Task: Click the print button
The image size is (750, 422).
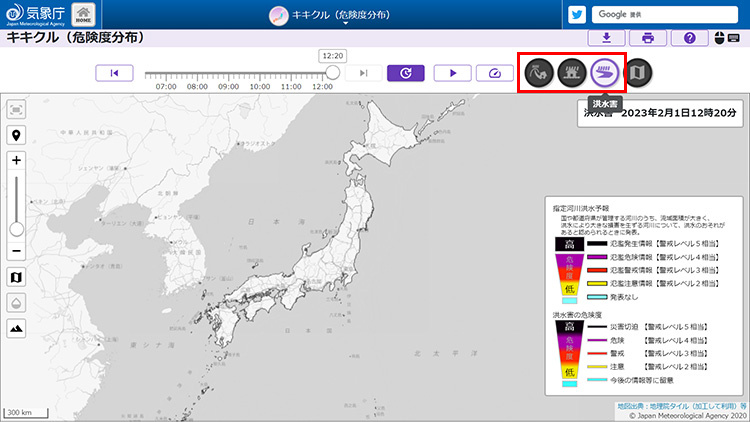Action: (648, 38)
